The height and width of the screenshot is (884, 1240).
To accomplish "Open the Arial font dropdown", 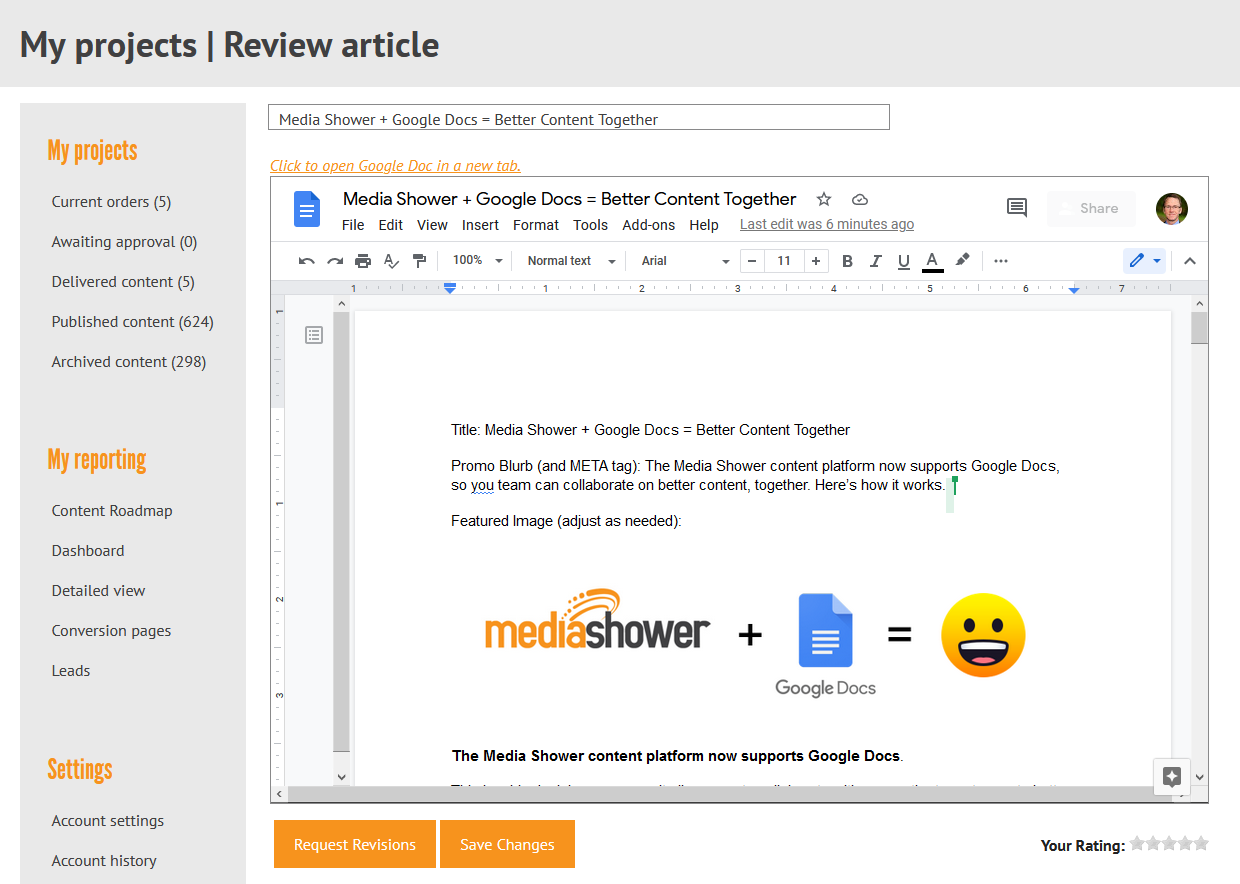I will (x=685, y=261).
